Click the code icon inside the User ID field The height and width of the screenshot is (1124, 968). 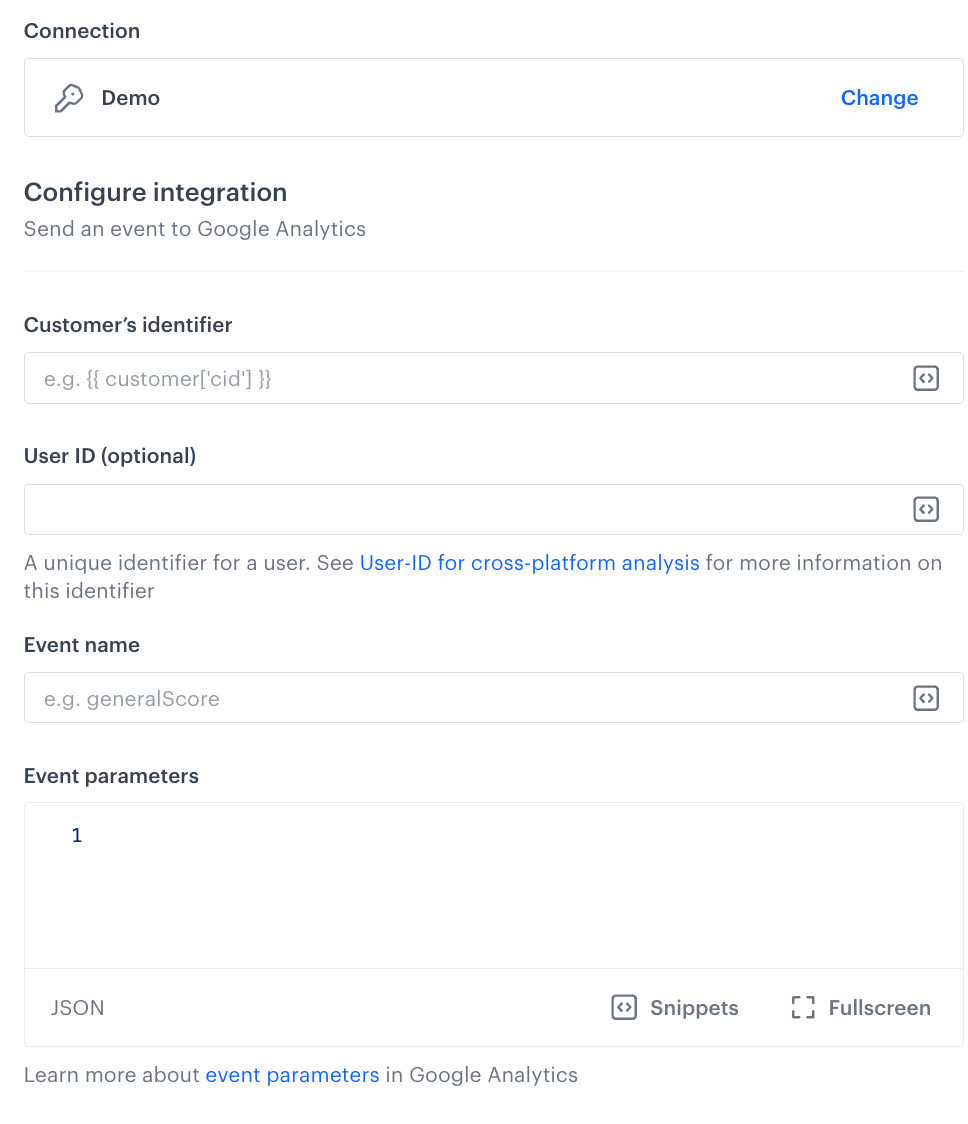[x=925, y=509]
